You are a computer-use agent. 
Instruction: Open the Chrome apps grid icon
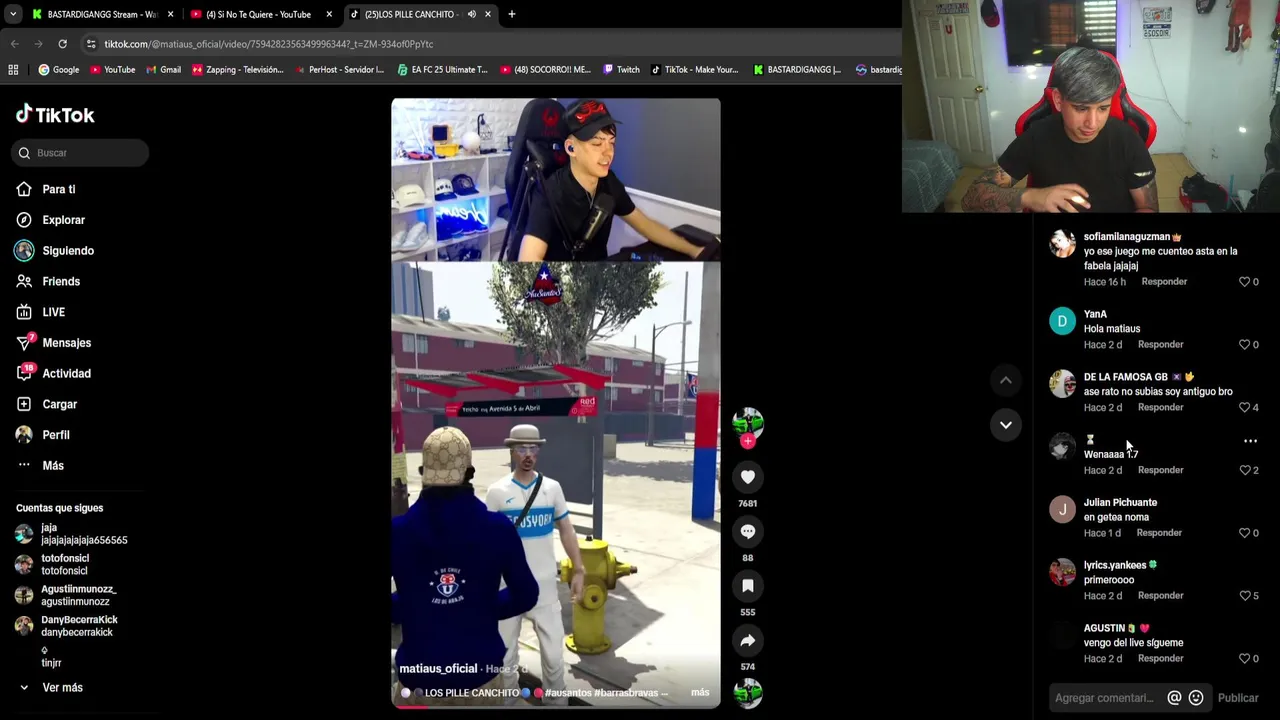click(13, 70)
